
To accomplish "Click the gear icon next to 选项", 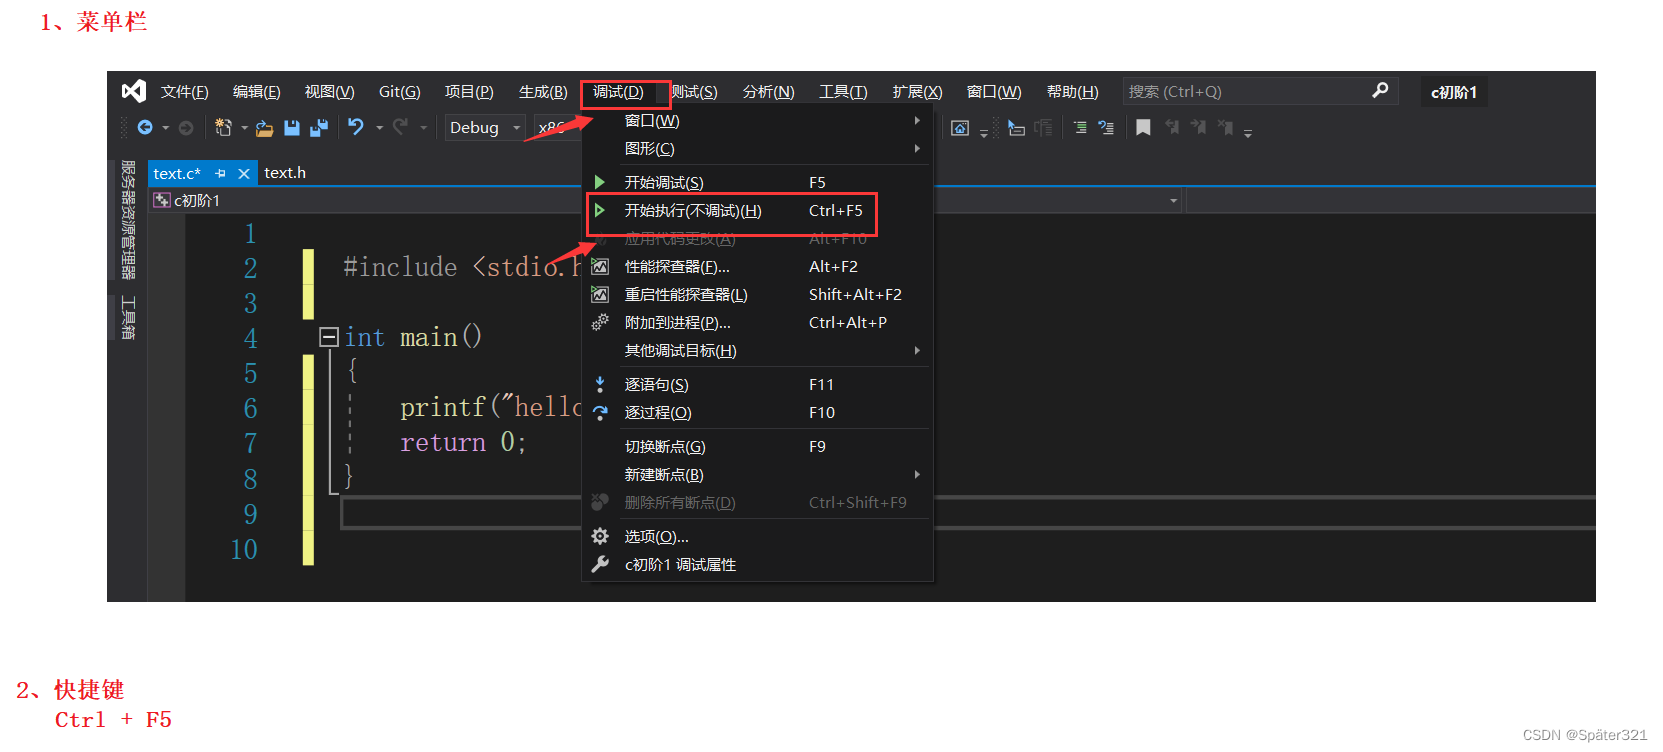I will (x=600, y=536).
